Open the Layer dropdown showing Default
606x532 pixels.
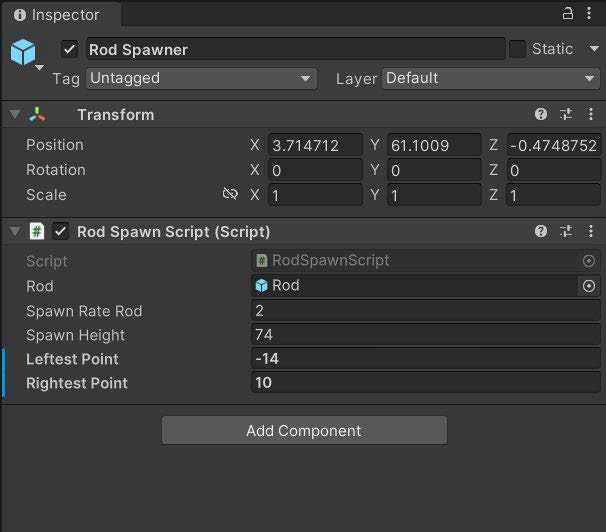click(490, 78)
